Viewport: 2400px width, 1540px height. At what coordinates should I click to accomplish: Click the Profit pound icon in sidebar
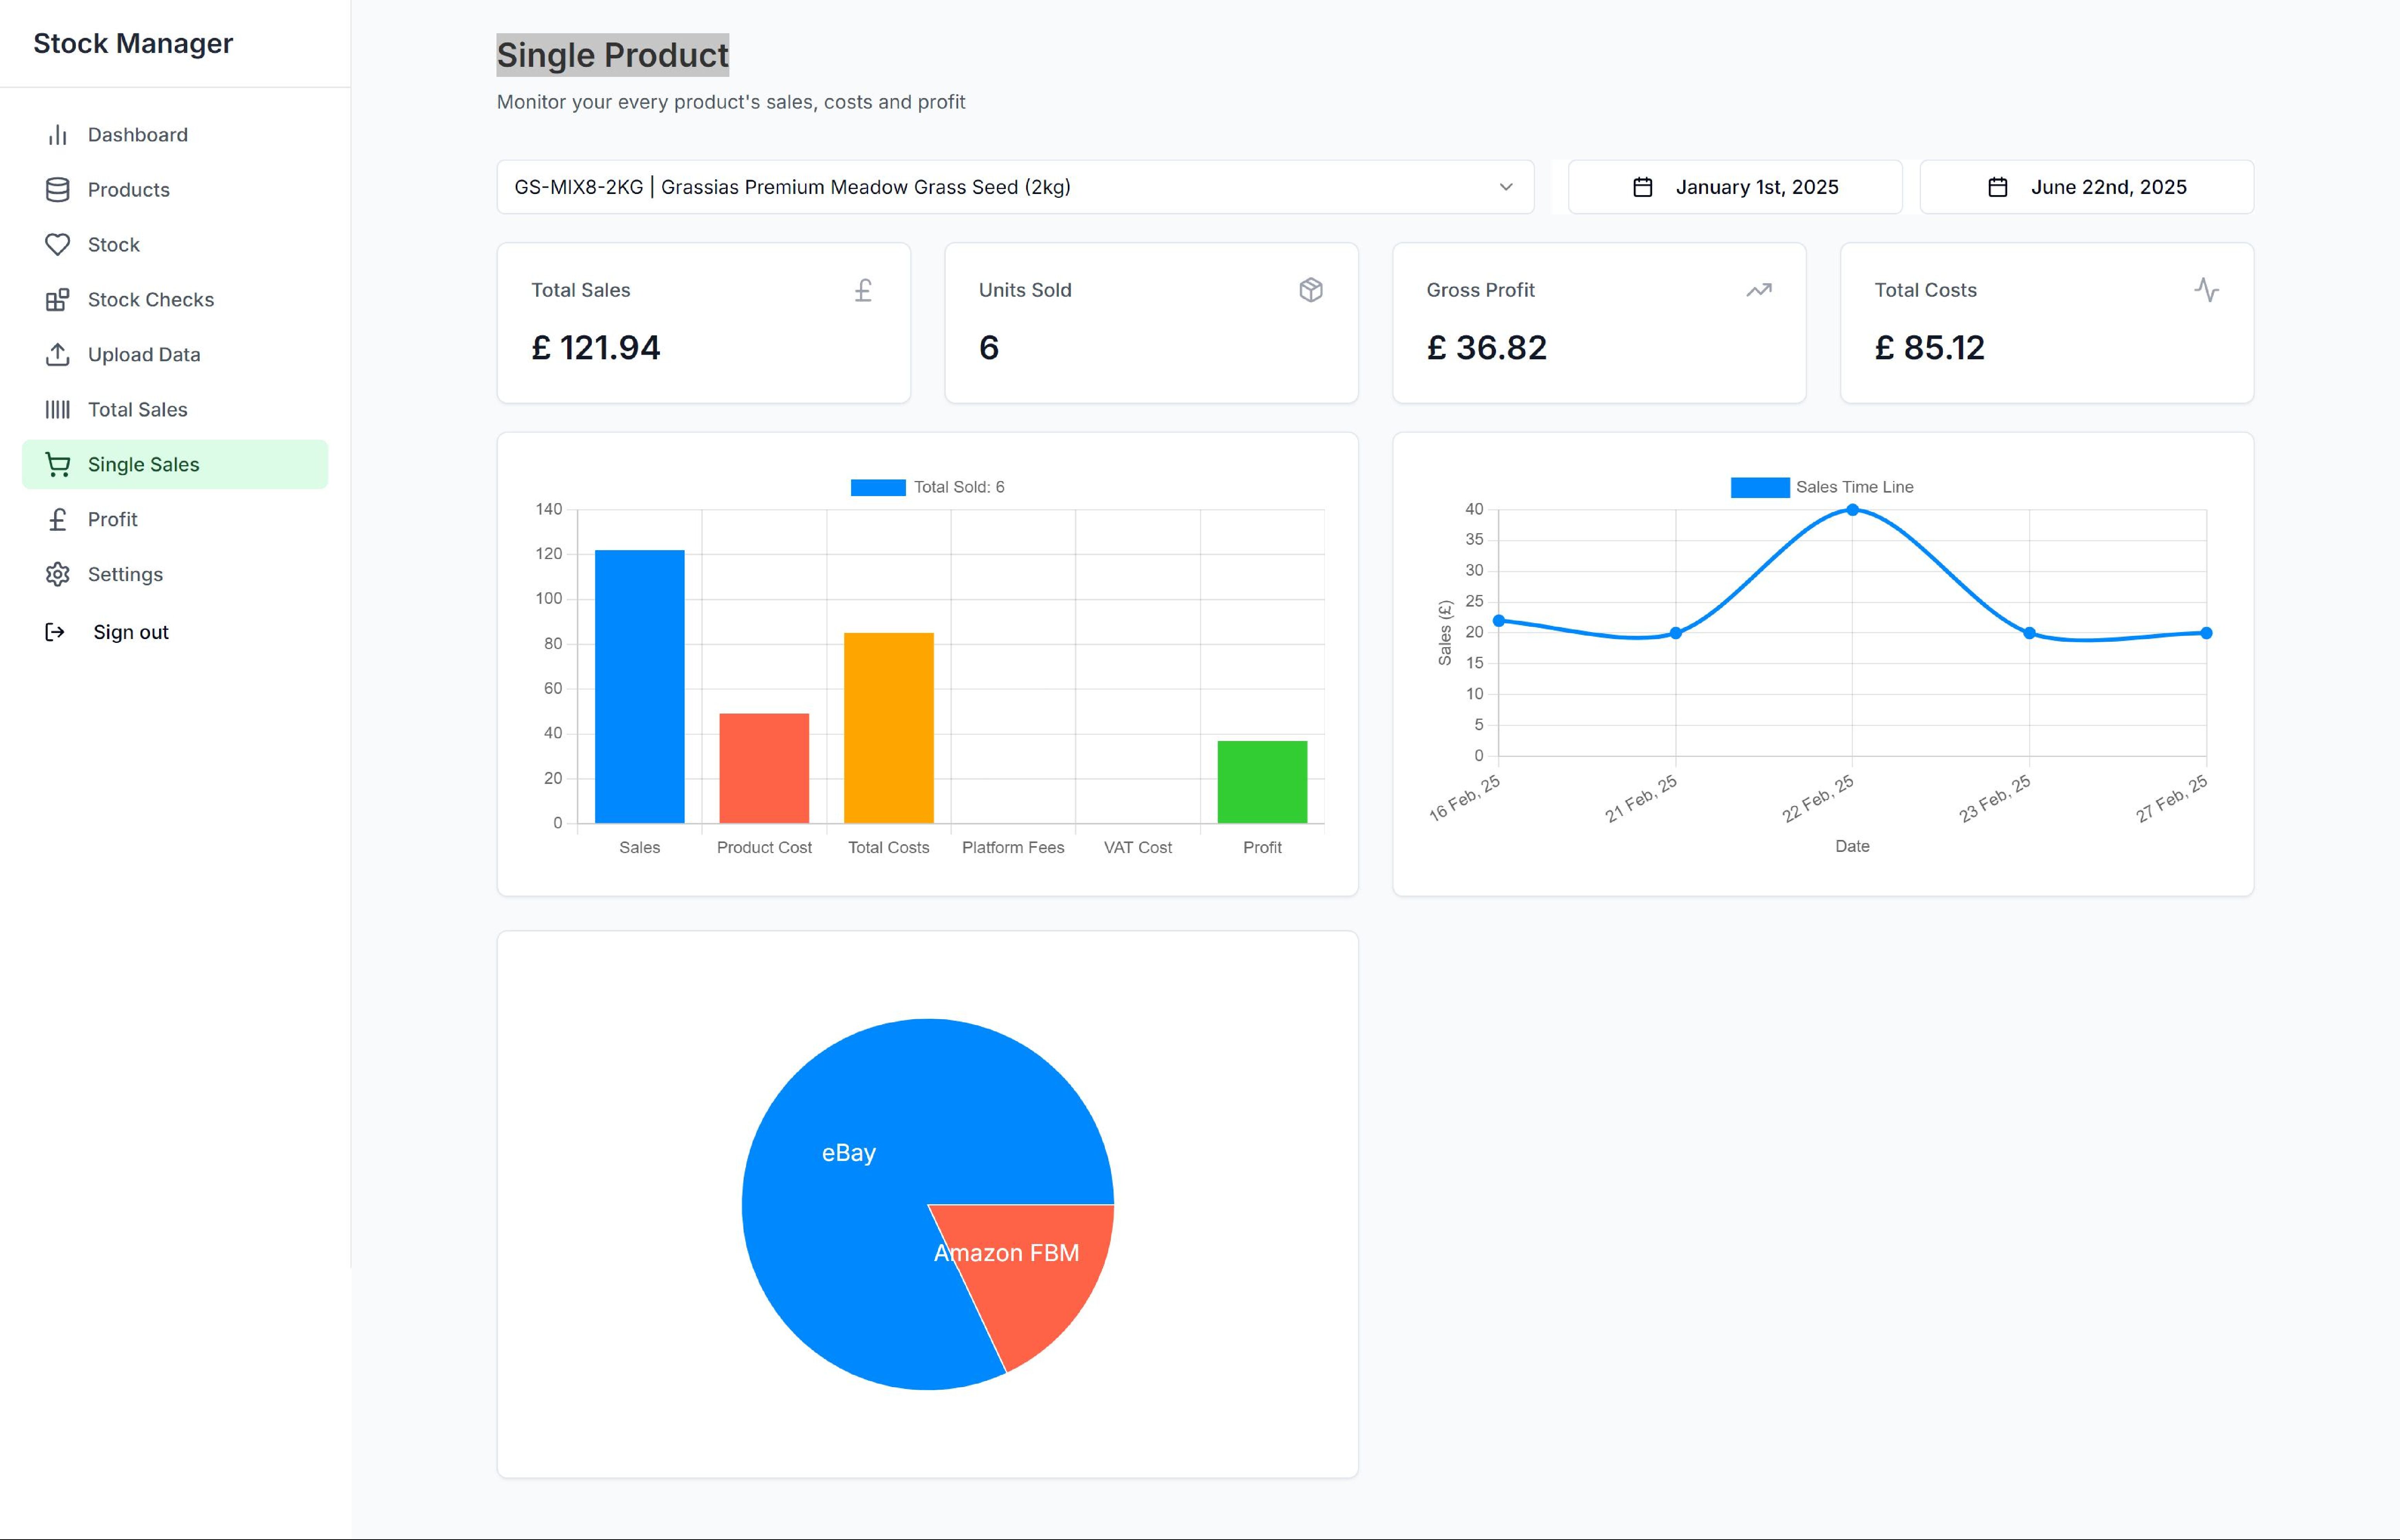point(58,520)
